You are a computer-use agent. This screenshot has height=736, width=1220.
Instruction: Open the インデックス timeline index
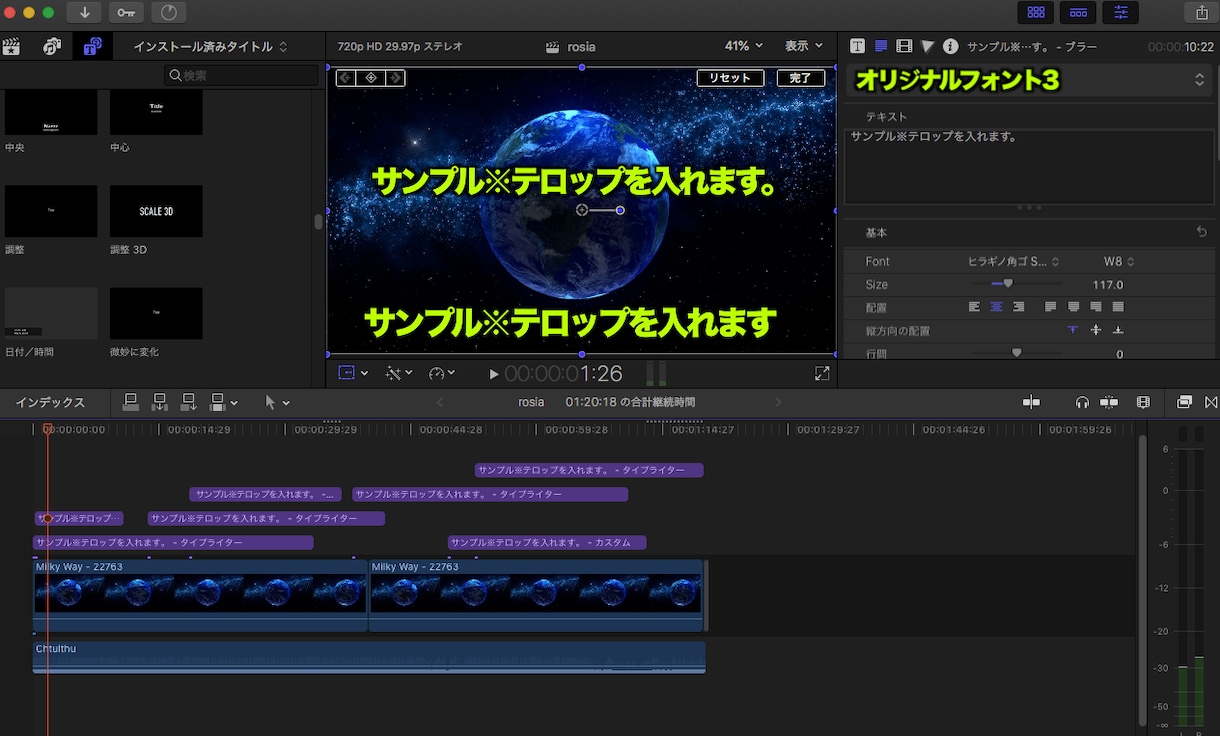tap(50, 402)
